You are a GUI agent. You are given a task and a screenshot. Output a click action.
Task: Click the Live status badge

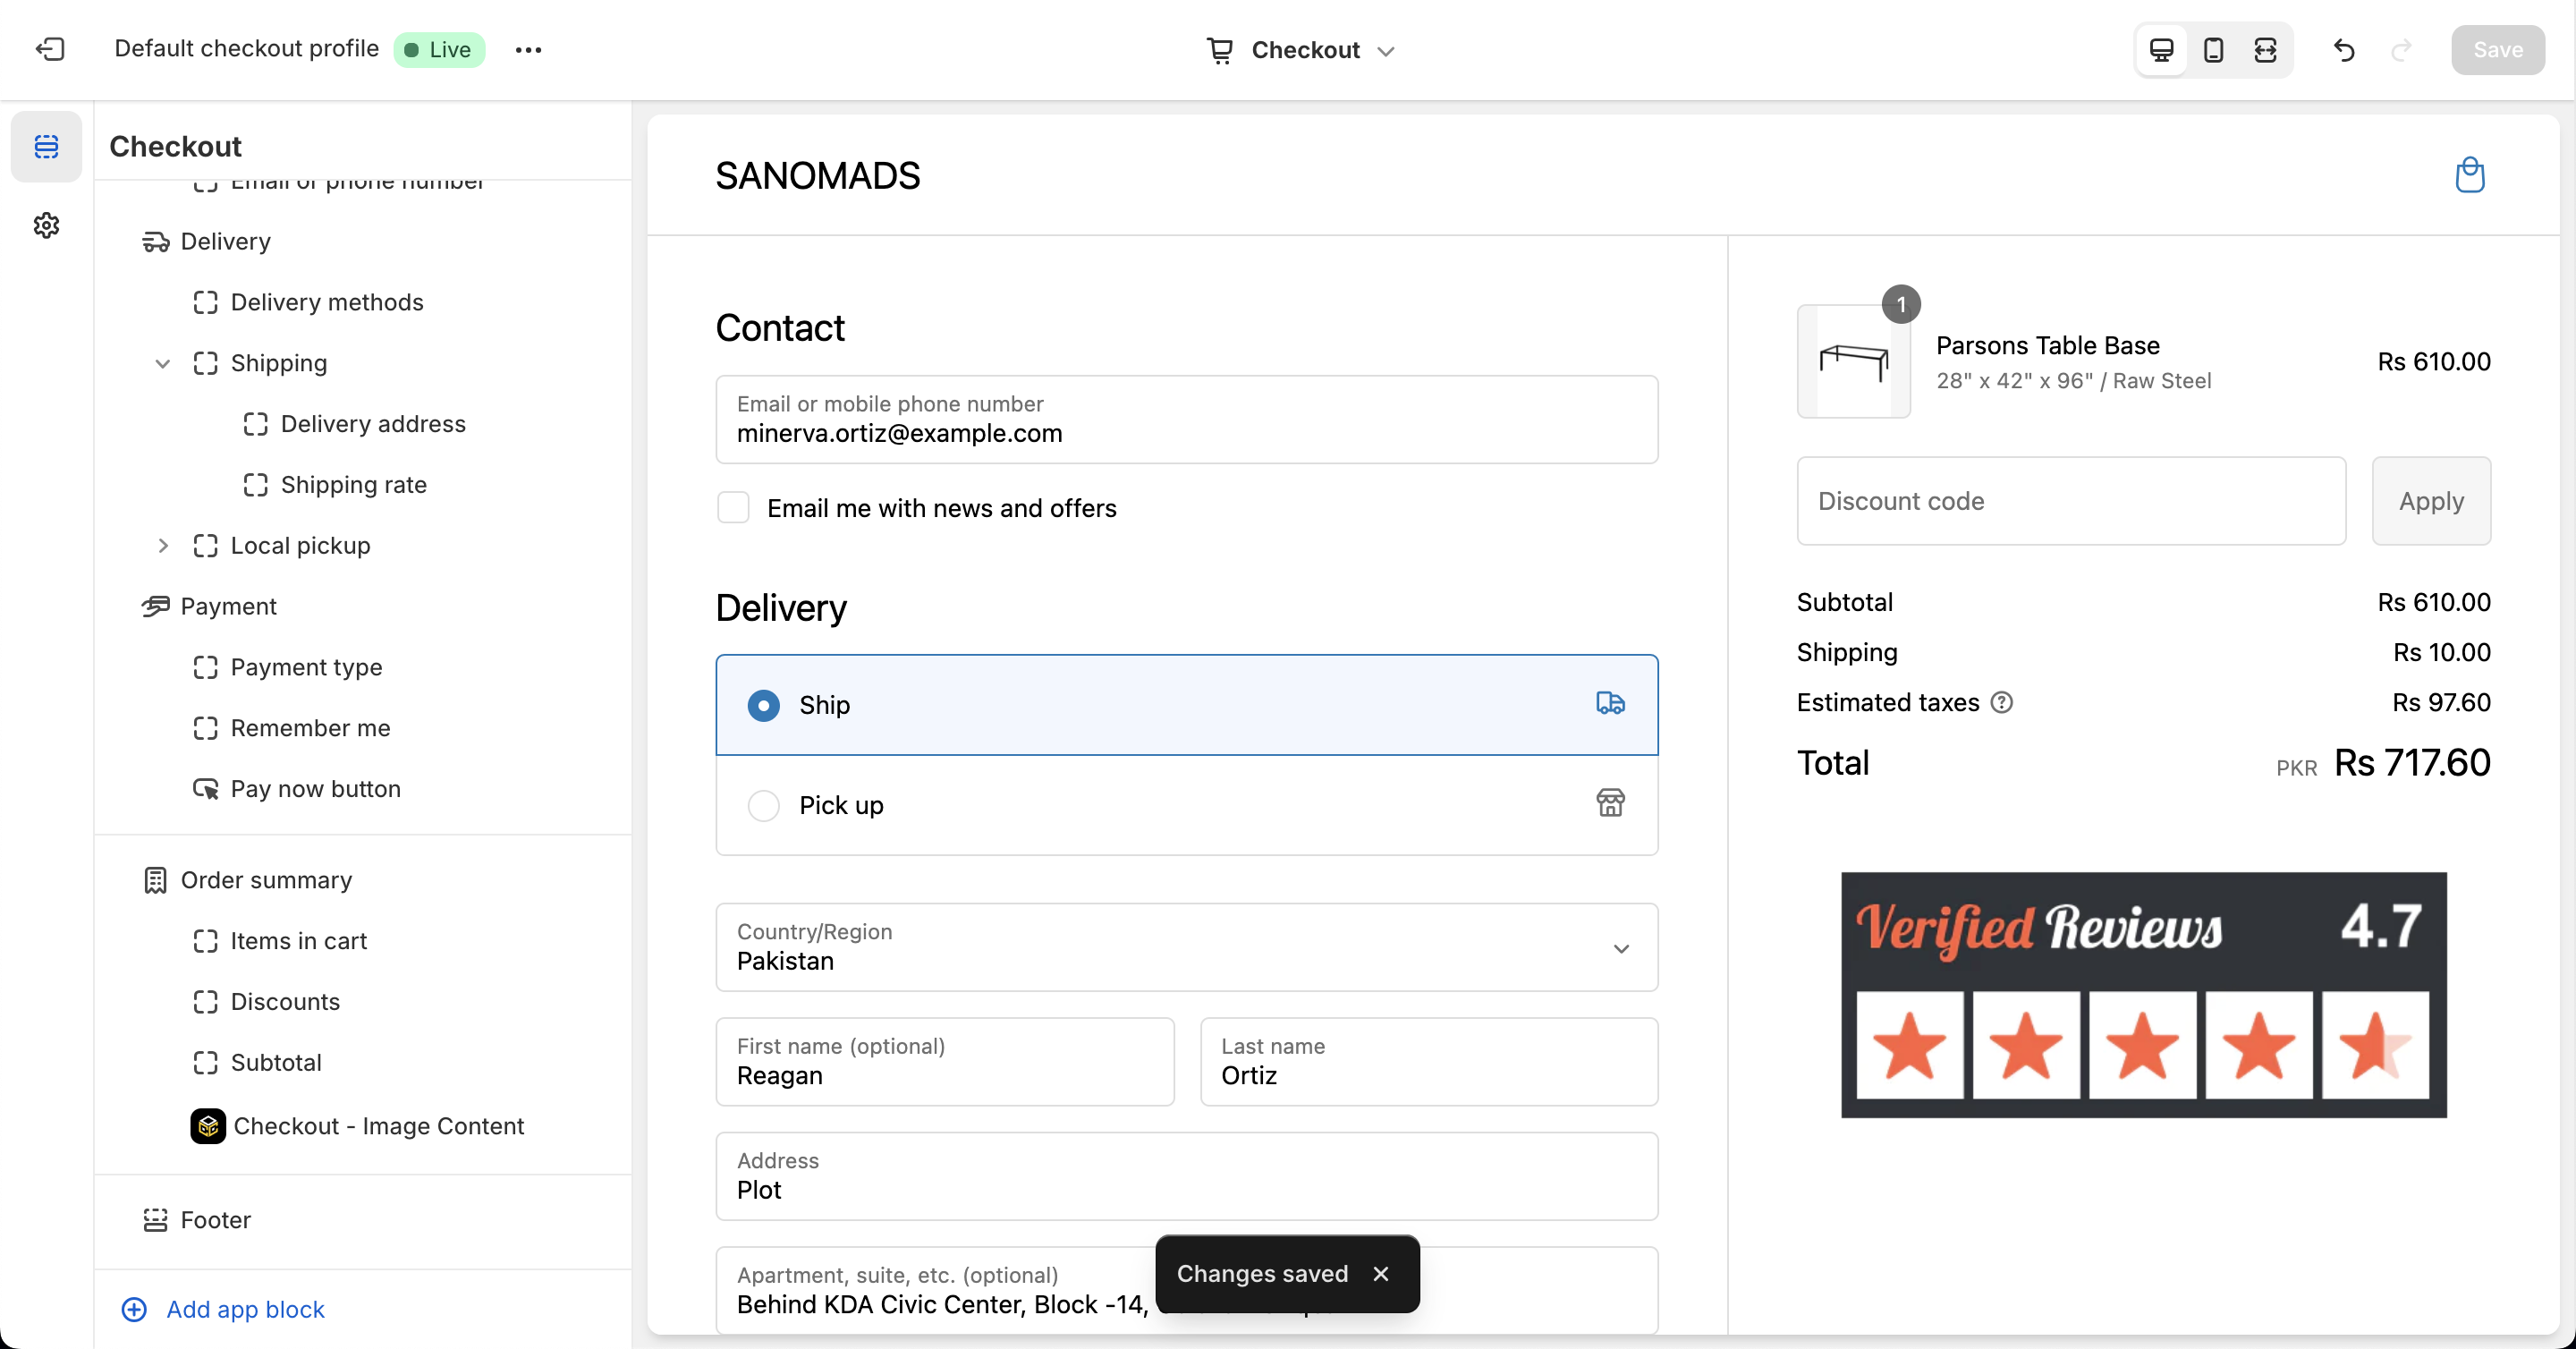click(439, 50)
